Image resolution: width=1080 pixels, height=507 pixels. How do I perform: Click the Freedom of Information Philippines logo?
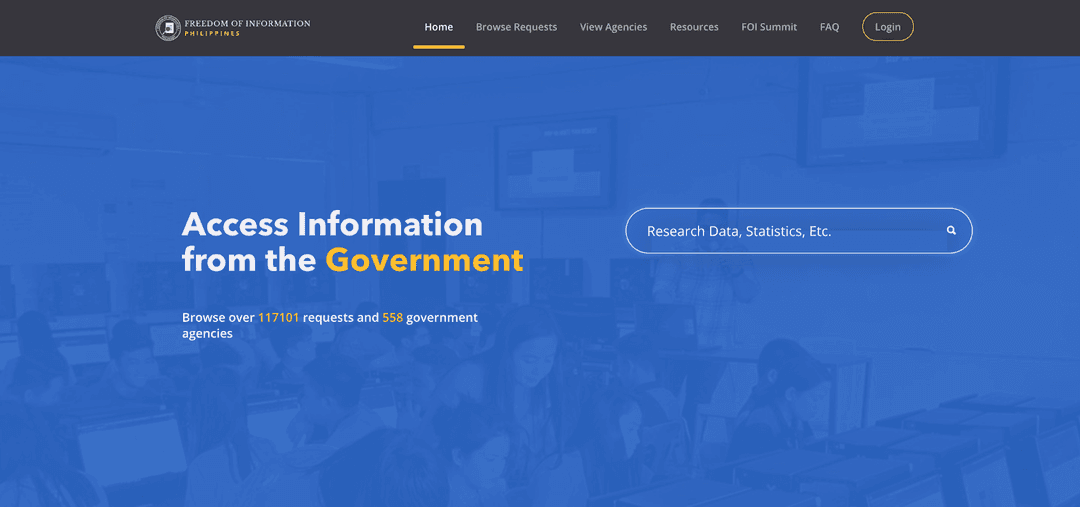point(233,28)
